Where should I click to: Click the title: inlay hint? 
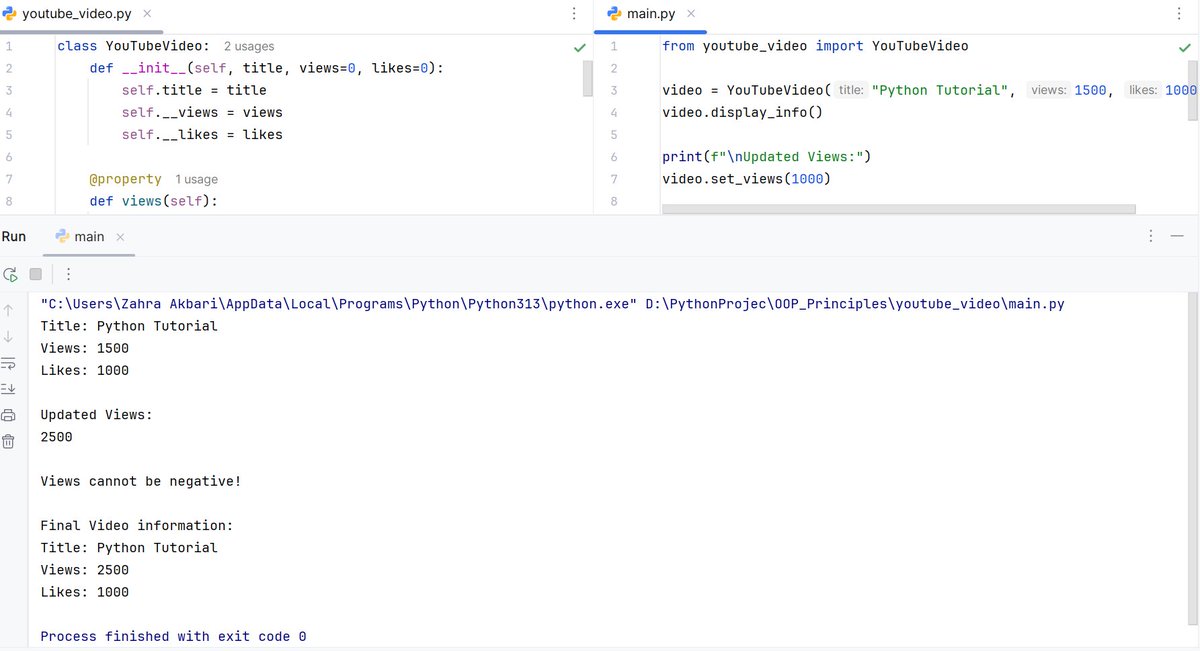click(851, 90)
